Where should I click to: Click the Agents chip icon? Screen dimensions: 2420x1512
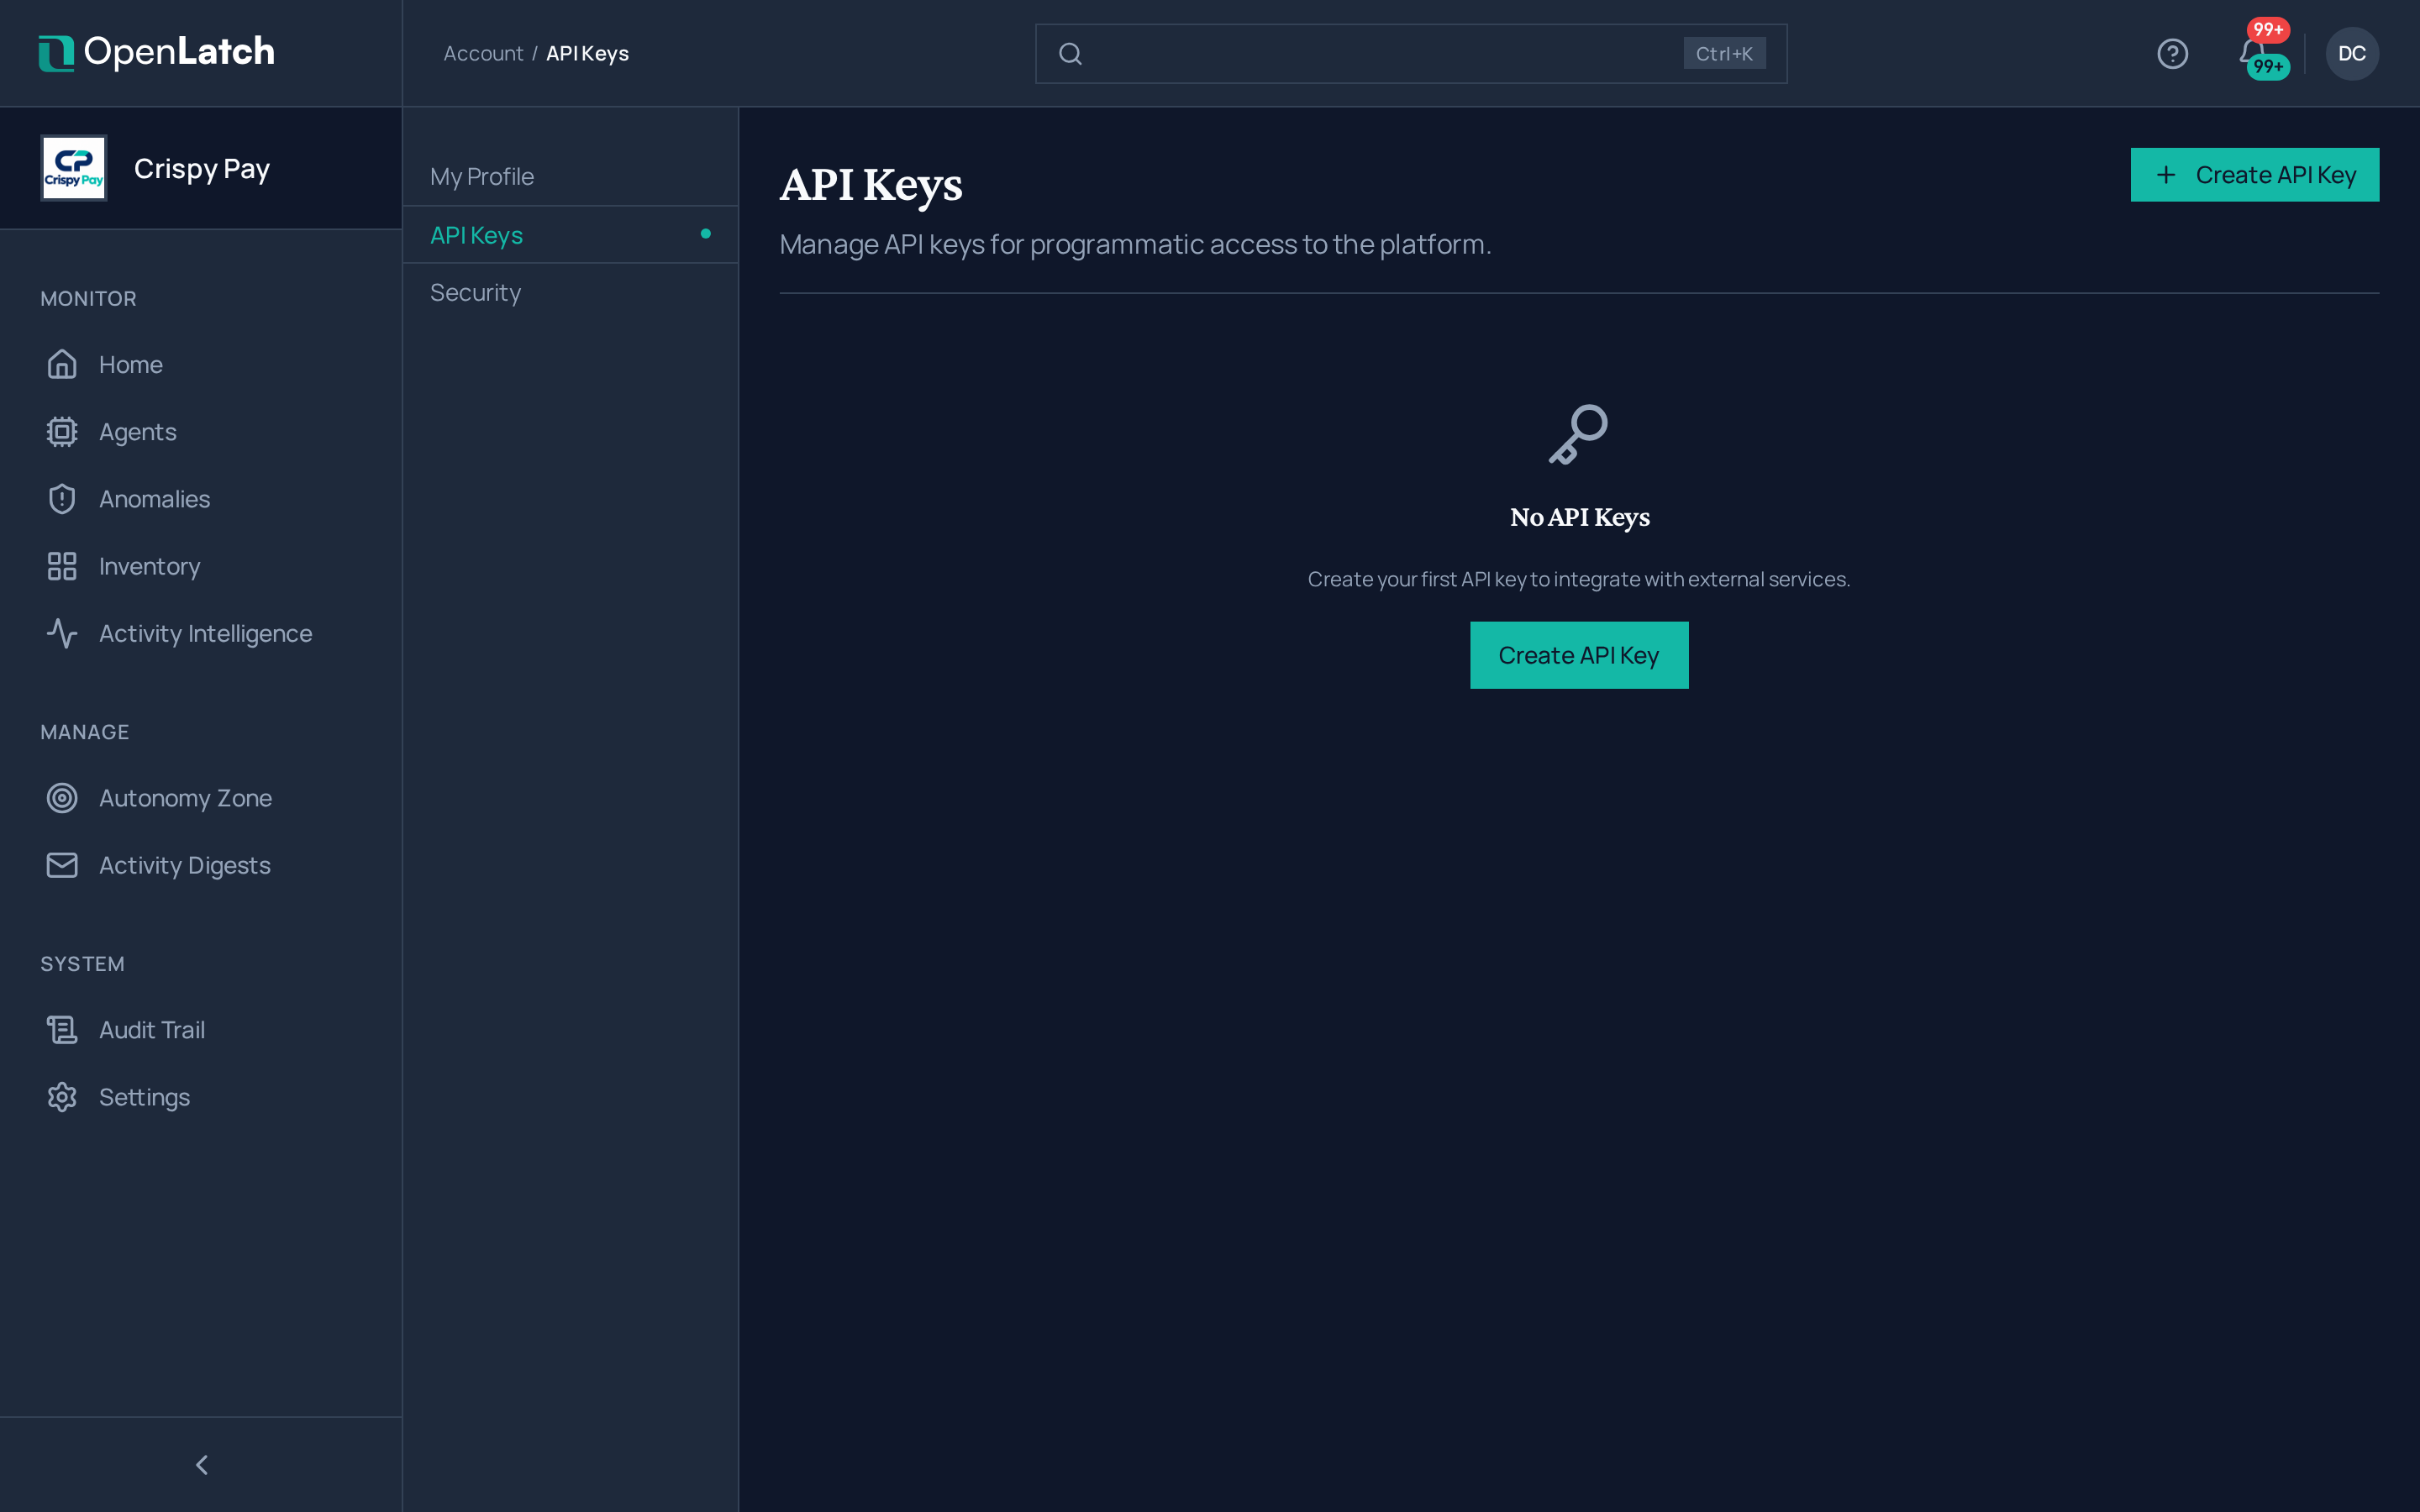pos(62,431)
